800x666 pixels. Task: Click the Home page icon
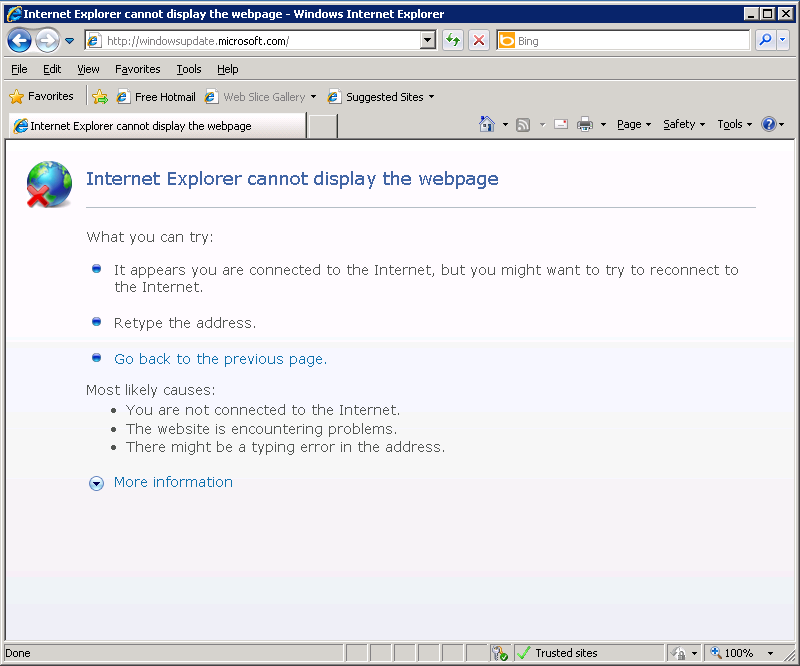pyautogui.click(x=487, y=125)
